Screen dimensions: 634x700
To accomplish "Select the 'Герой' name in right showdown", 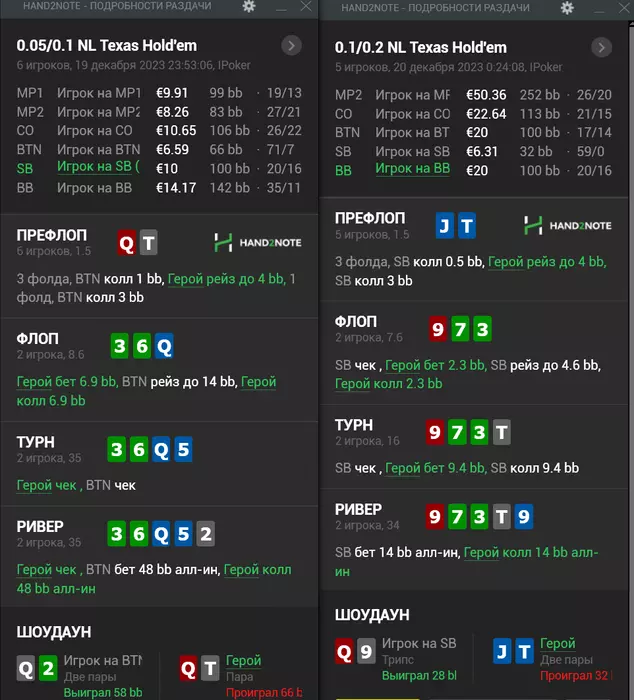I will click(558, 644).
